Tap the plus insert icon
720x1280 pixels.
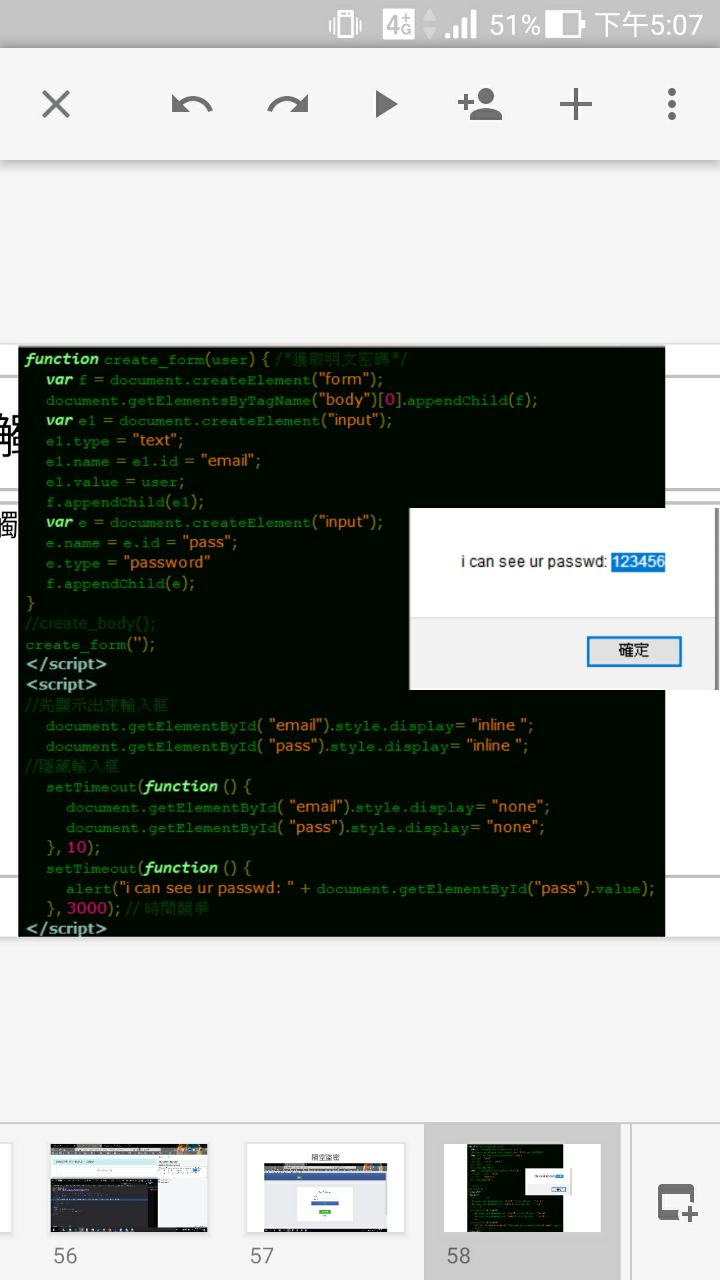pyautogui.click(x=576, y=104)
